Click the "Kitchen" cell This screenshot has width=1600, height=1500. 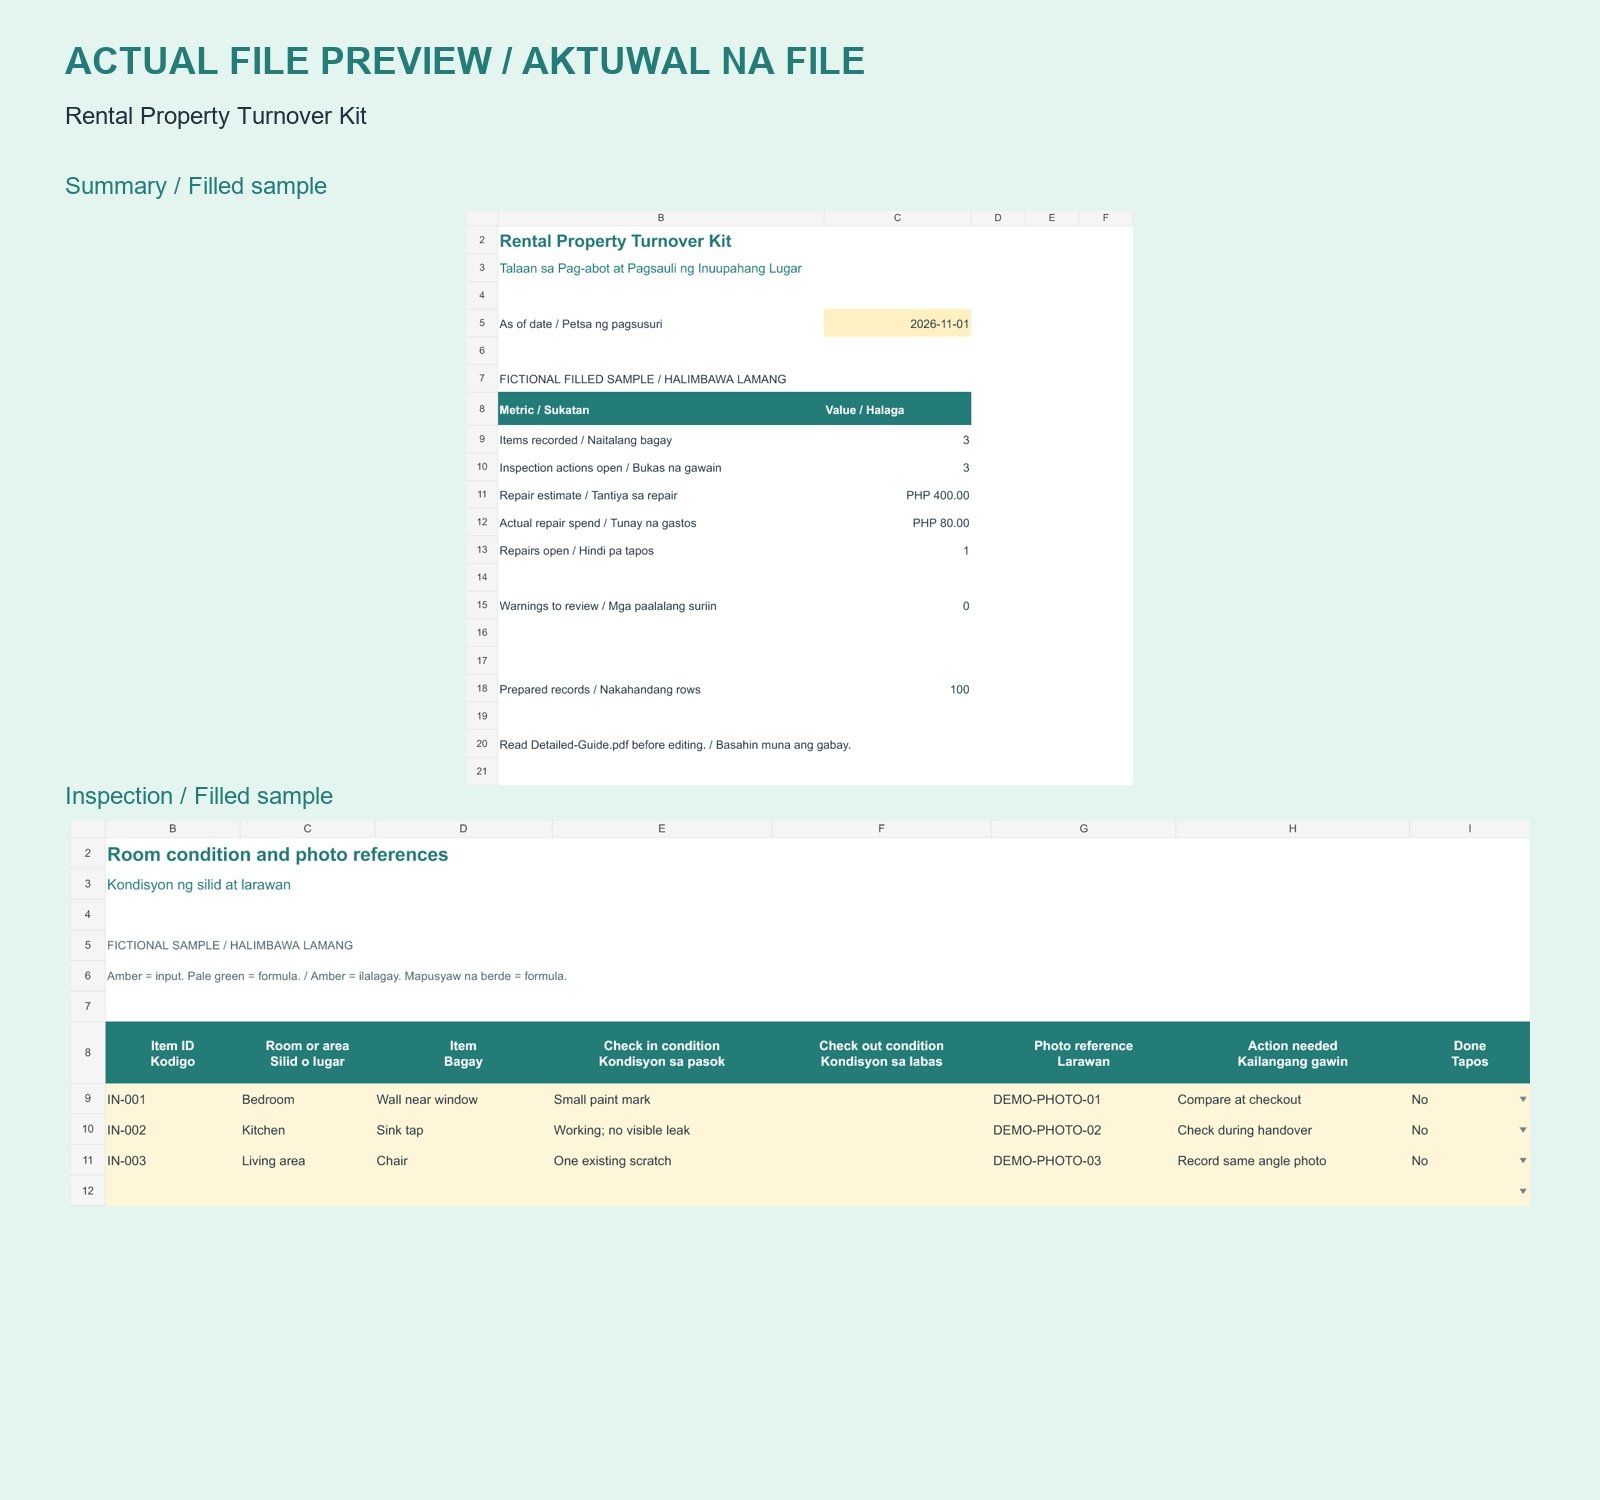click(x=307, y=1130)
